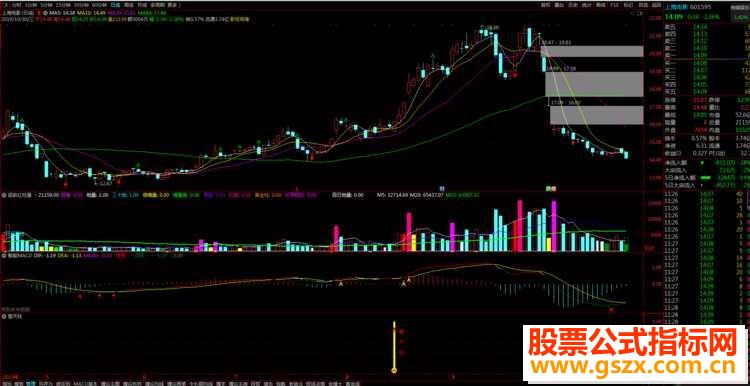Image resolution: width=750 pixels, height=386 pixels.
Task: Open the 历史 toolbar button
Action: [573, 5]
